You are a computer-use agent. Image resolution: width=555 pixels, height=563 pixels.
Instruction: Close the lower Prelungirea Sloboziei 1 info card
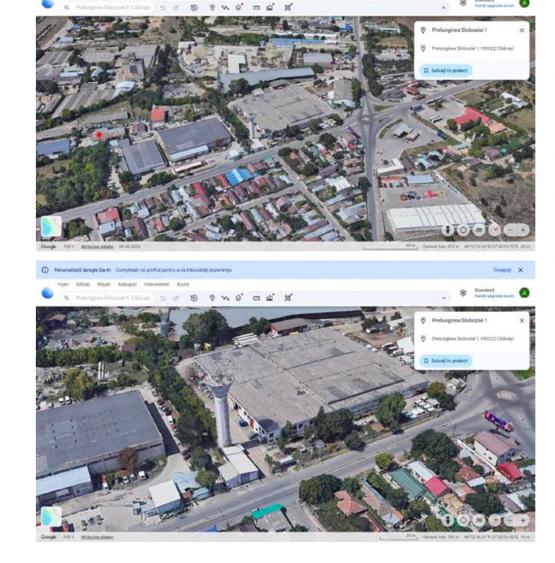click(522, 321)
